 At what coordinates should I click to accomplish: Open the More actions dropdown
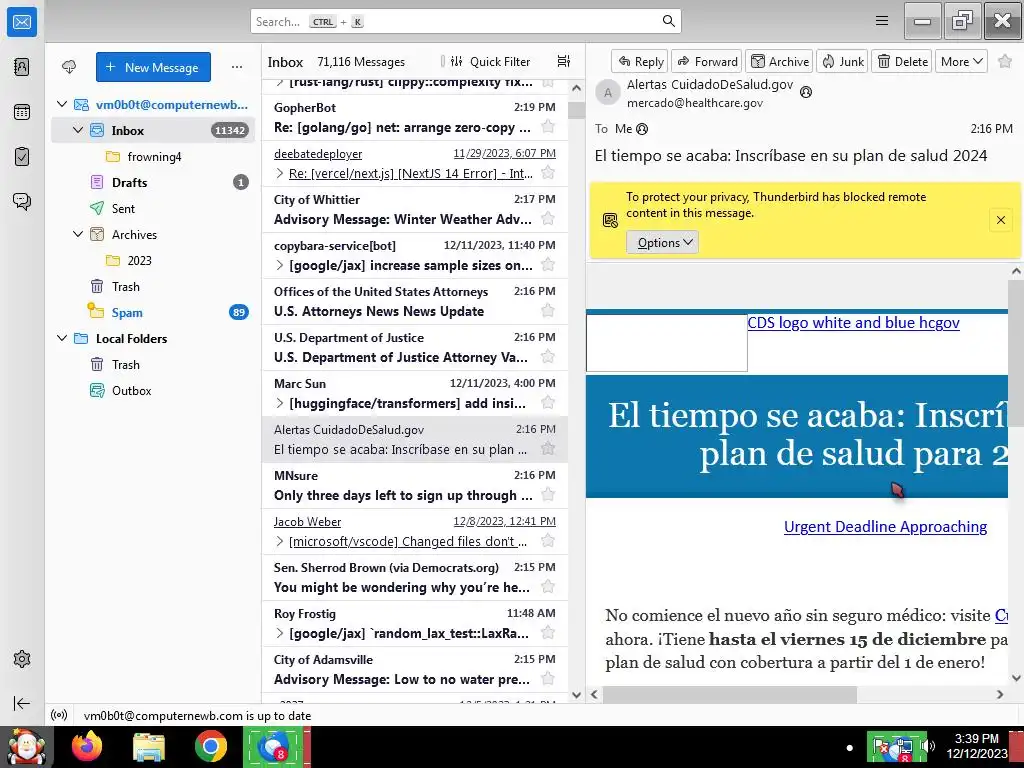[961, 61]
